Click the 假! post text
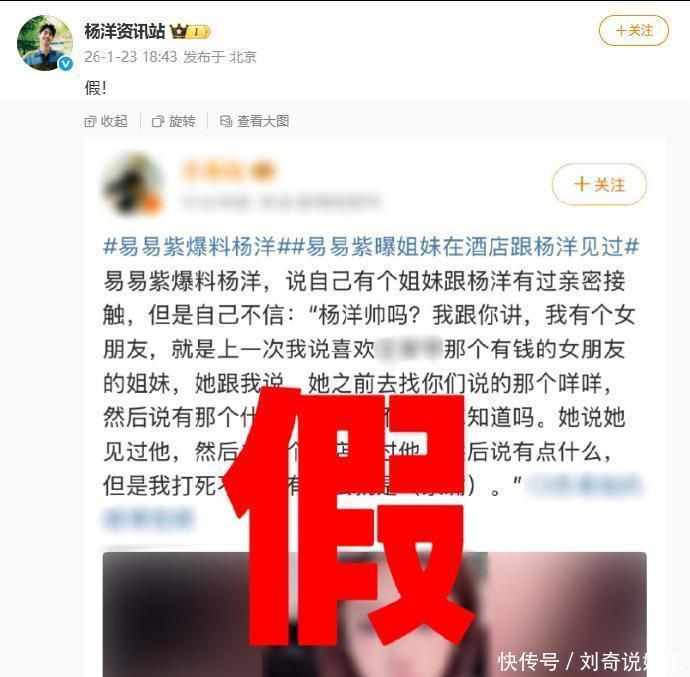Image resolution: width=690 pixels, height=677 pixels. pyautogui.click(x=95, y=88)
